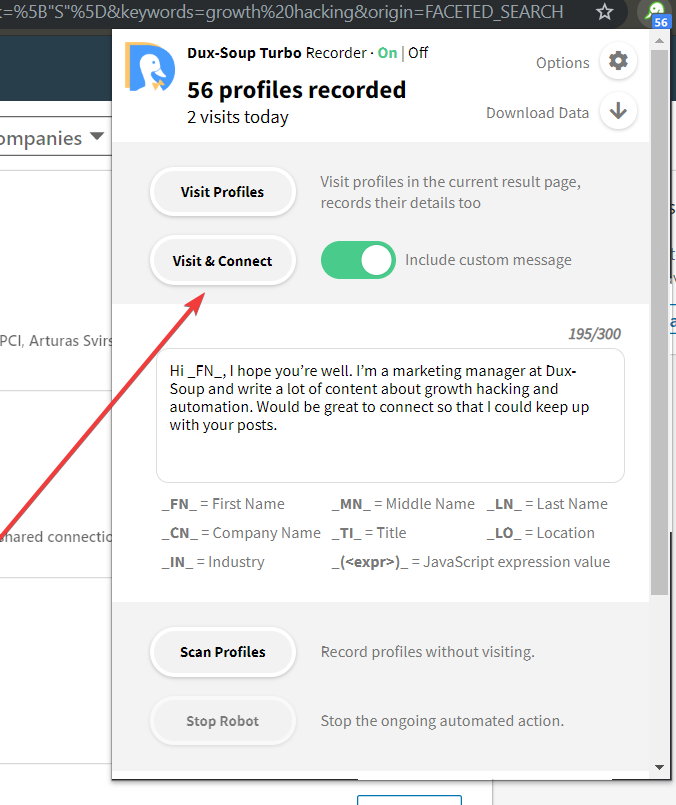
Task: Click the Download Data label
Action: point(537,113)
